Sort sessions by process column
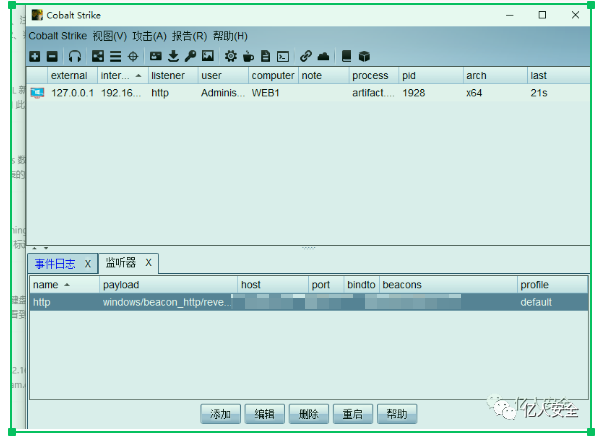The width and height of the screenshot is (597, 436). tap(374, 75)
